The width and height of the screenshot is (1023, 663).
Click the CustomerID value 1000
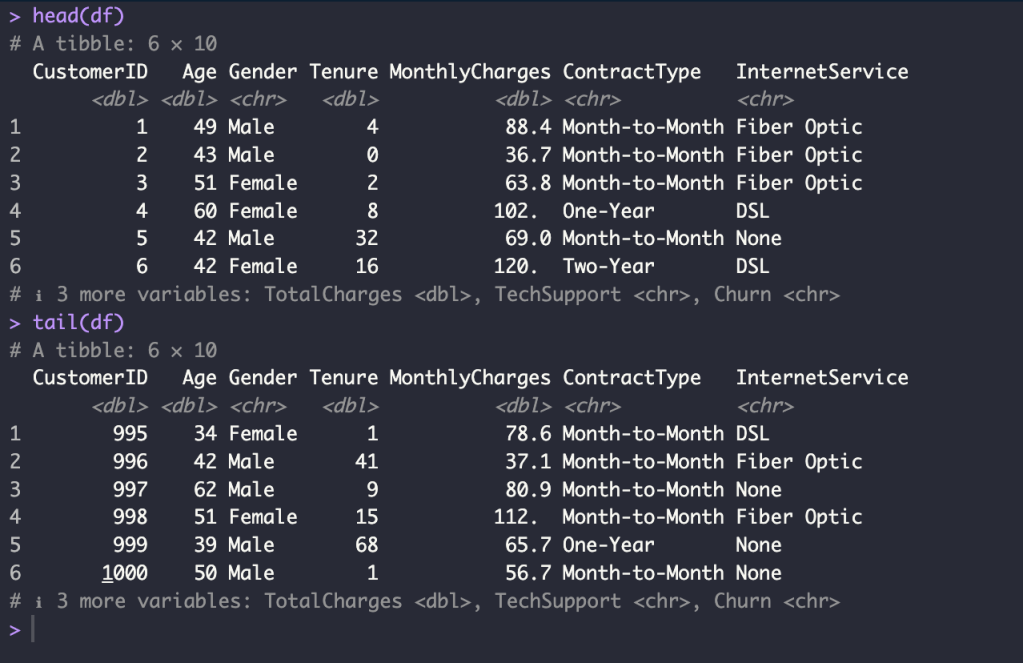coord(124,573)
